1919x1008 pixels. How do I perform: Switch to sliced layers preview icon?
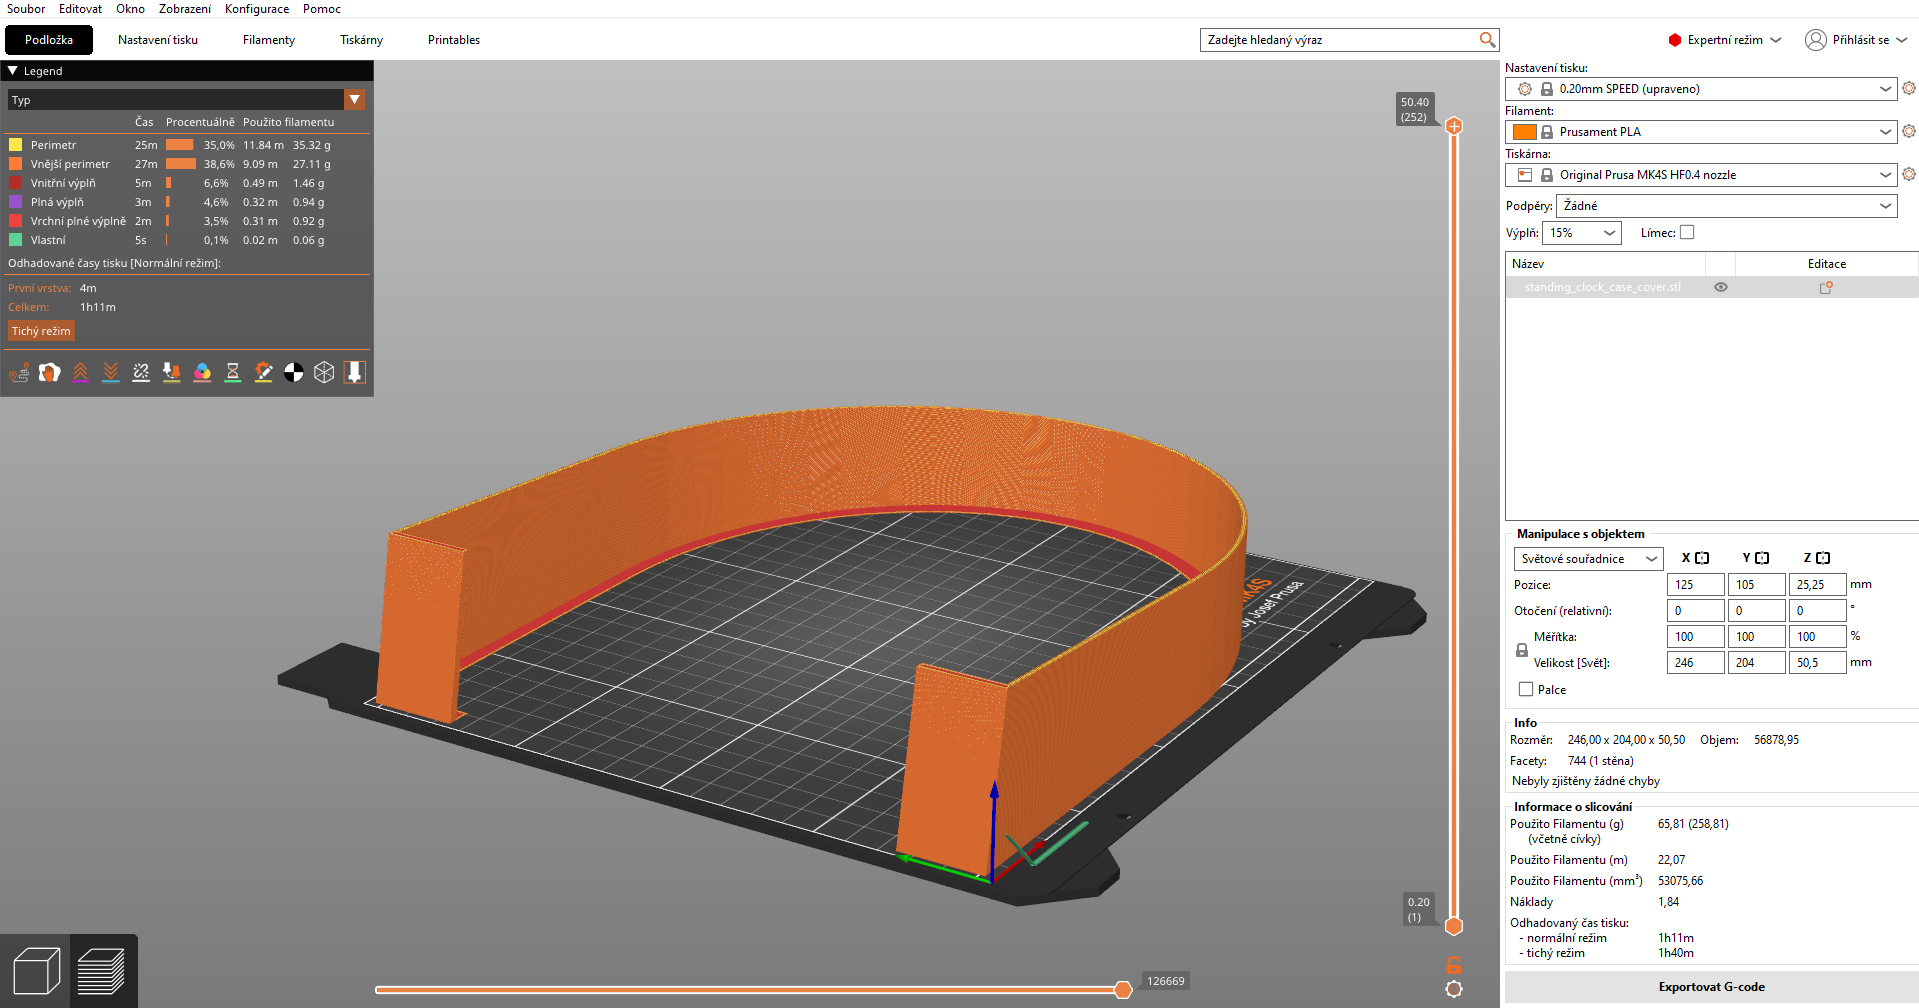[102, 971]
